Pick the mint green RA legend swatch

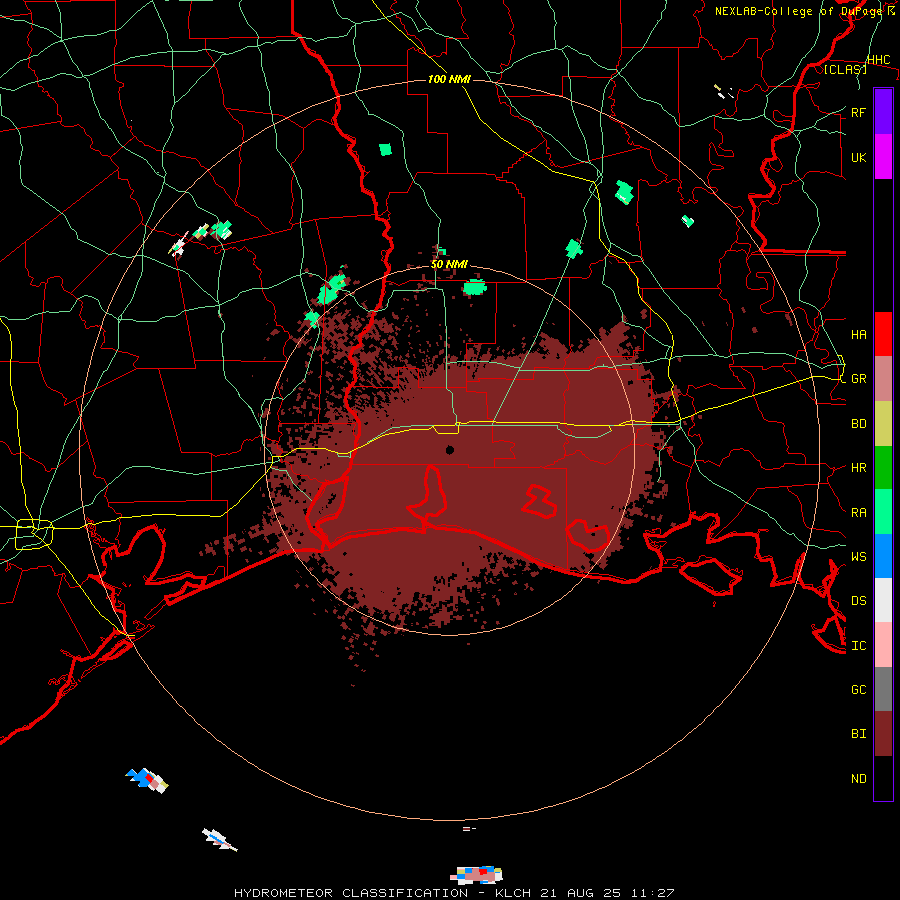883,512
